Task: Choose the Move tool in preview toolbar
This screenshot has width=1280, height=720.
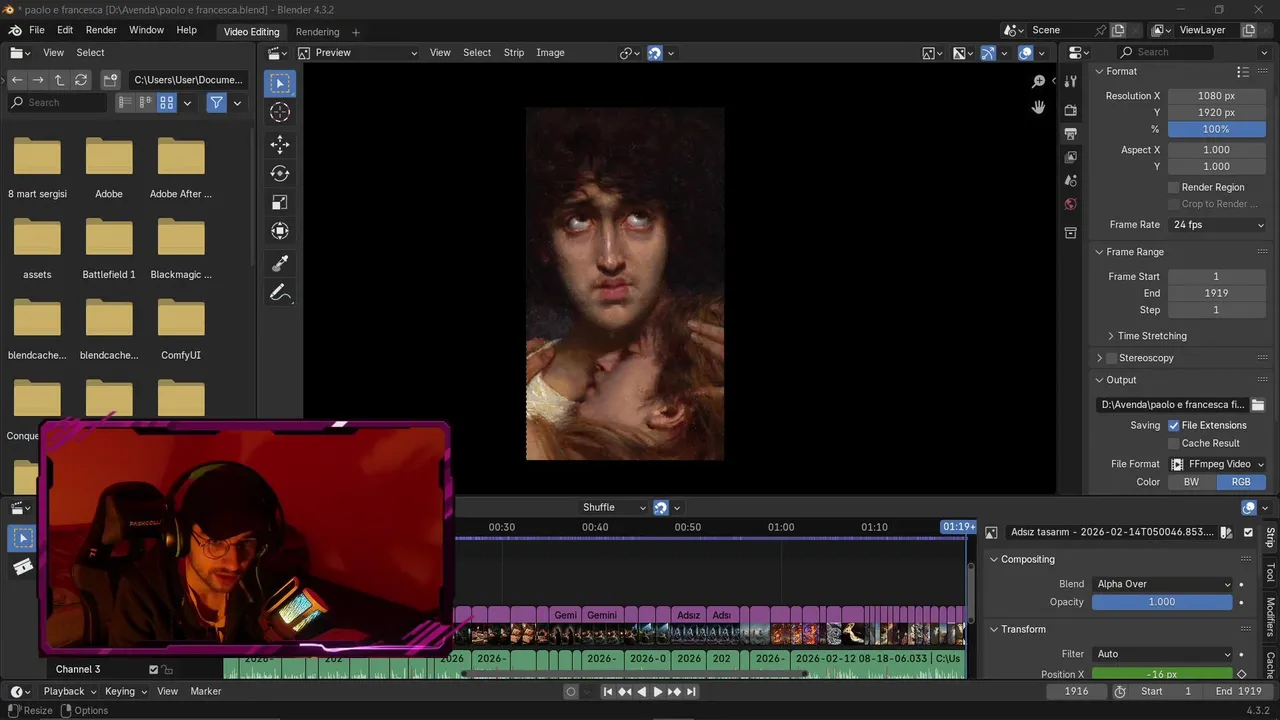Action: tap(280, 145)
